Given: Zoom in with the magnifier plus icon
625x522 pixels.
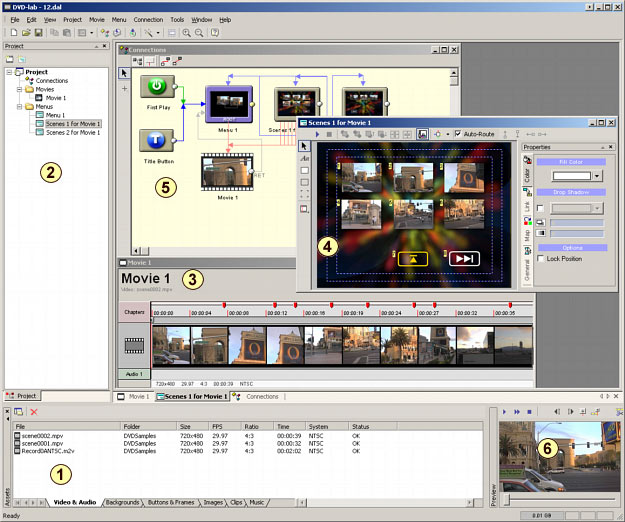Looking at the screenshot, I should click(186, 33).
